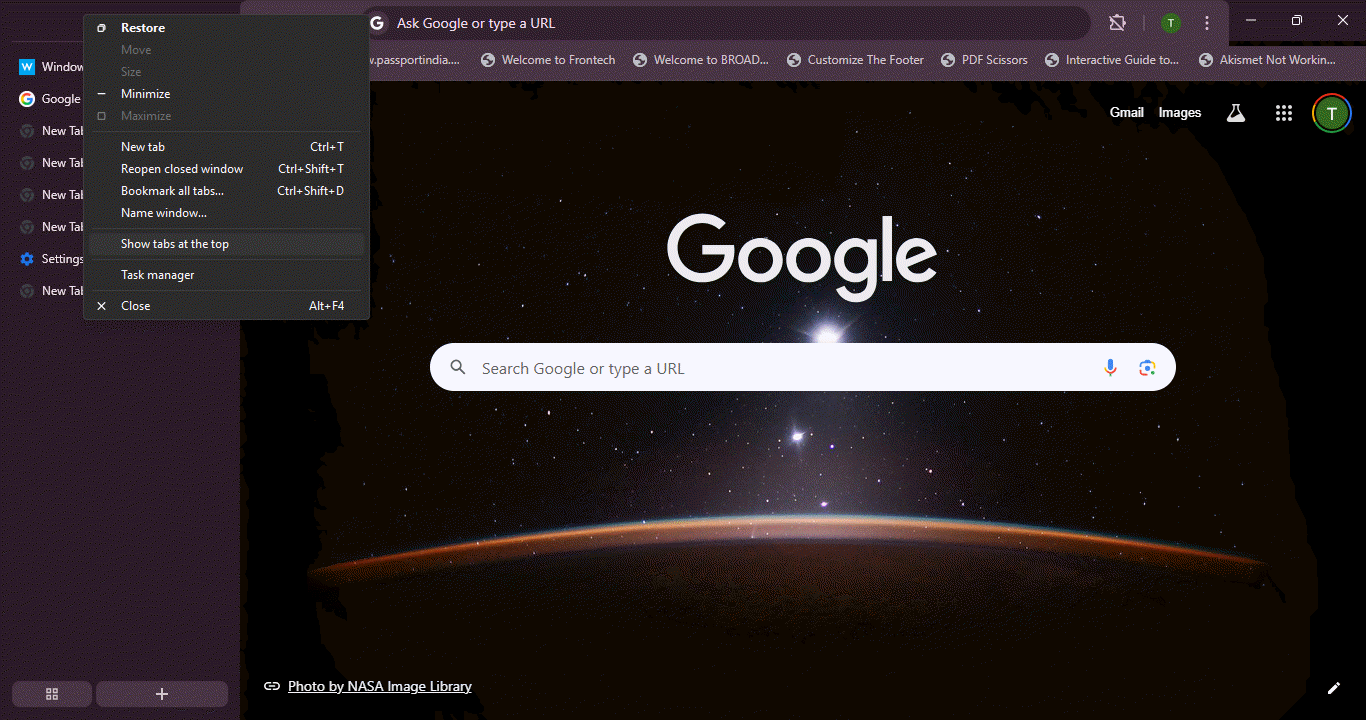Image resolution: width=1366 pixels, height=720 pixels.
Task: Open the three-dot Chrome menu
Action: click(x=1208, y=22)
